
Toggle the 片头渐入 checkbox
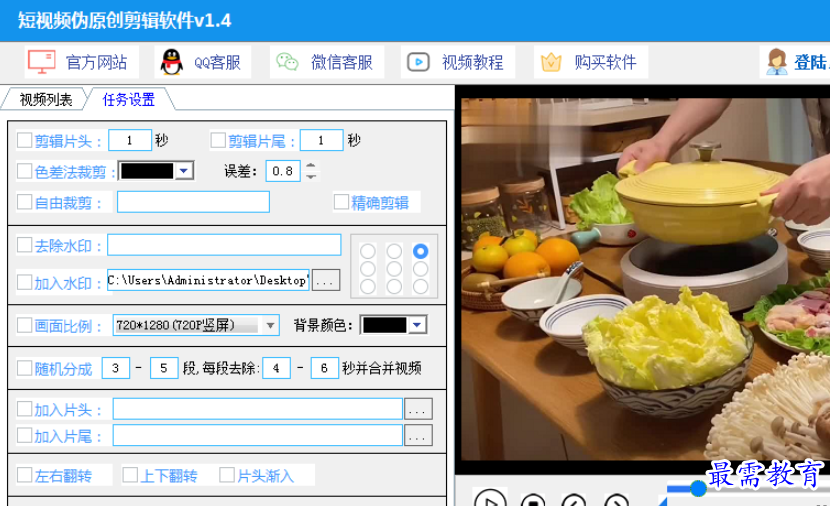(x=227, y=475)
